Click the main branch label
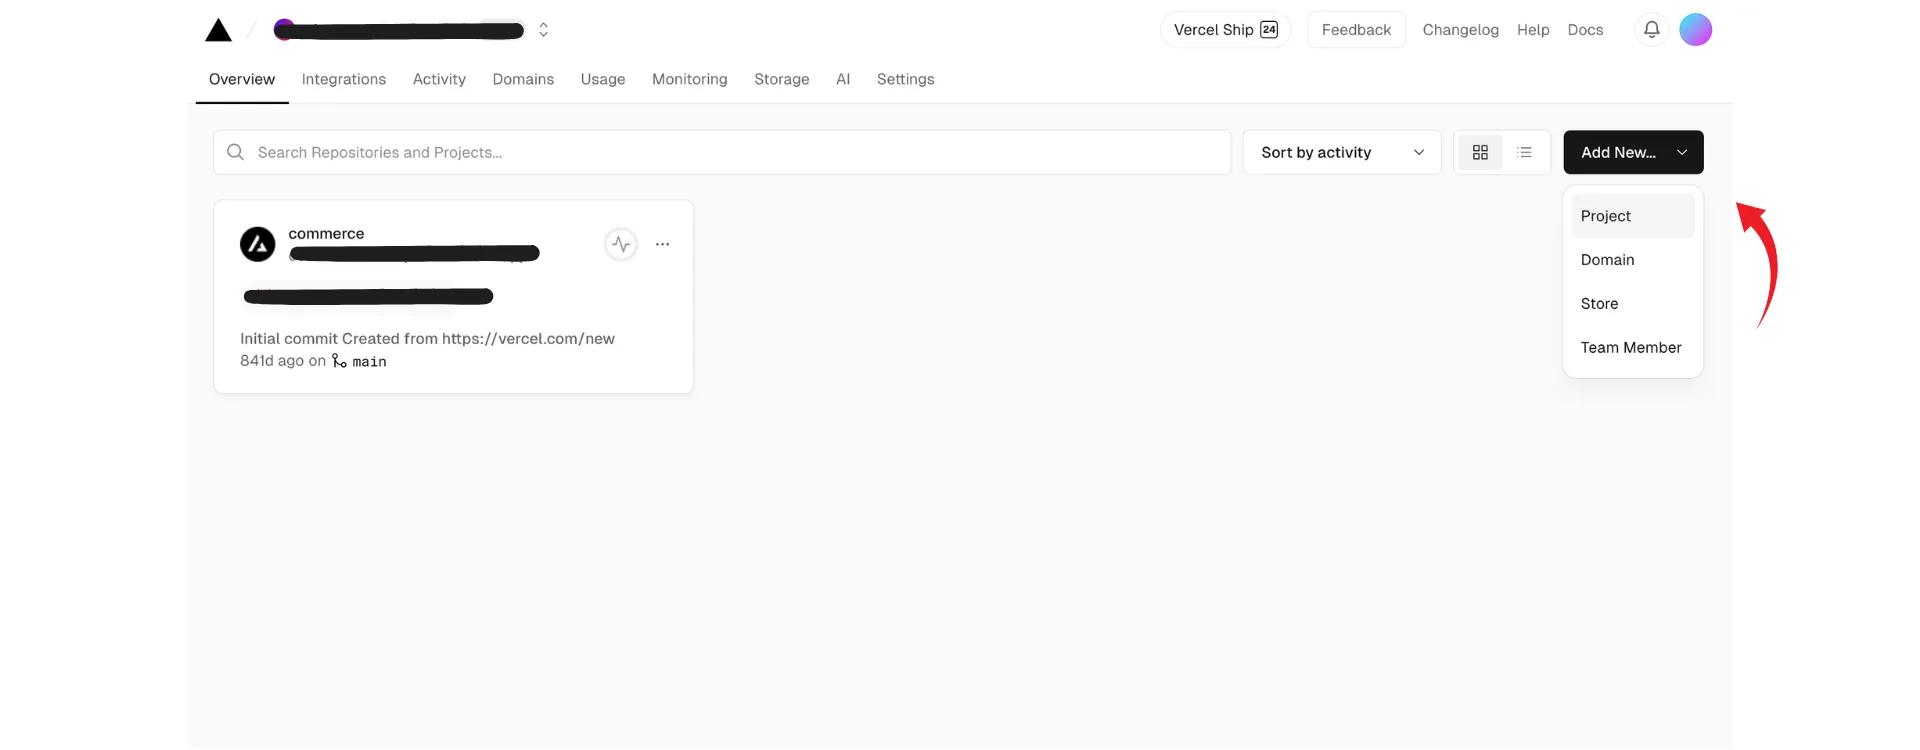The width and height of the screenshot is (1920, 750). tap(369, 362)
